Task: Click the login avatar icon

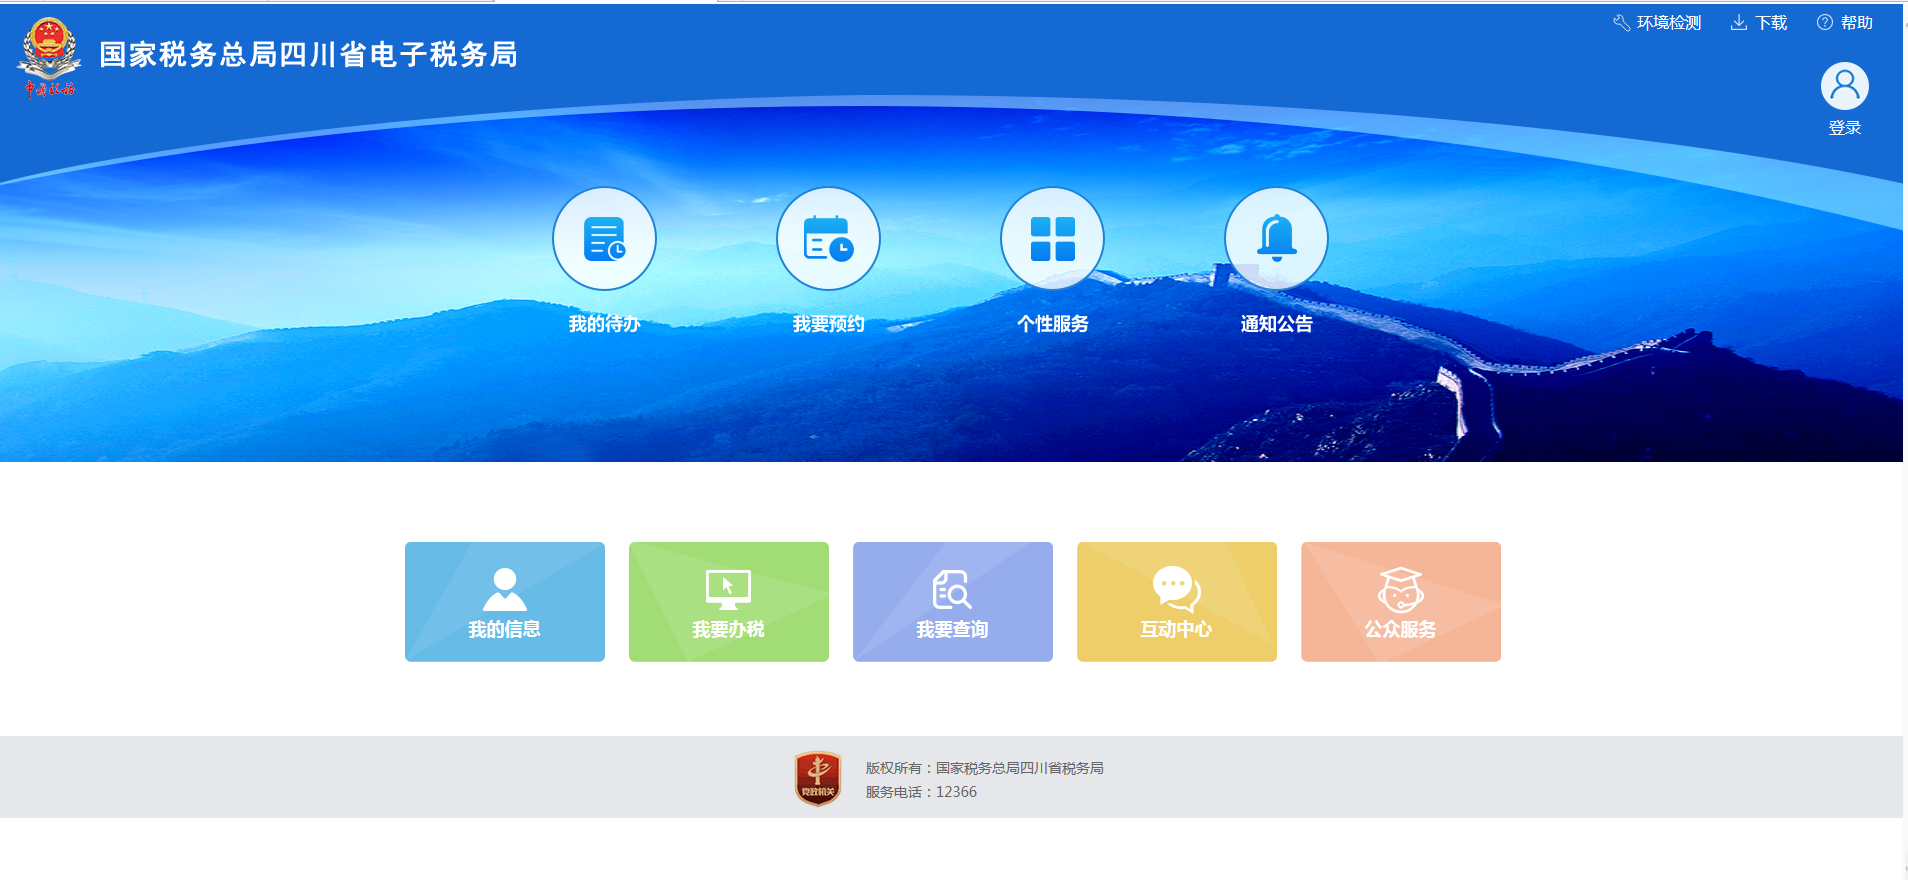Action: [x=1844, y=86]
